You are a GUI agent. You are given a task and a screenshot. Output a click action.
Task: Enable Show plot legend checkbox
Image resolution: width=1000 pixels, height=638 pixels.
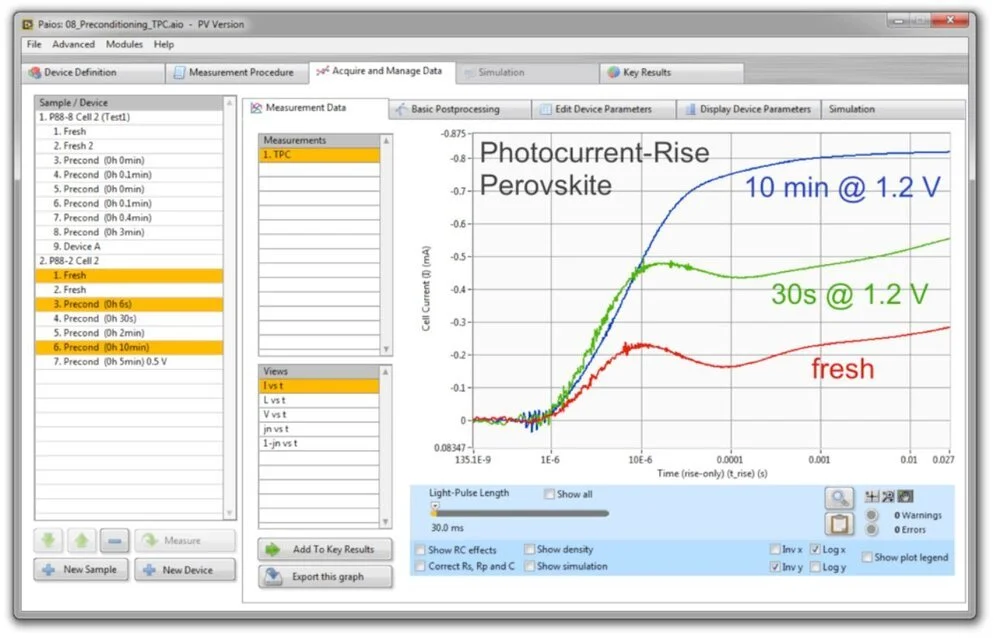tap(867, 557)
